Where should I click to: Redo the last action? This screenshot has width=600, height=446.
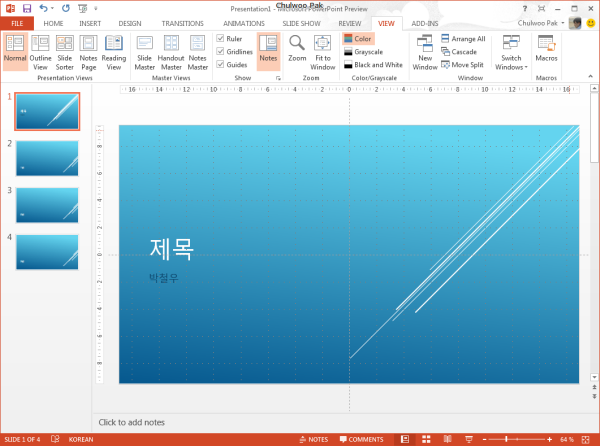[x=66, y=8]
